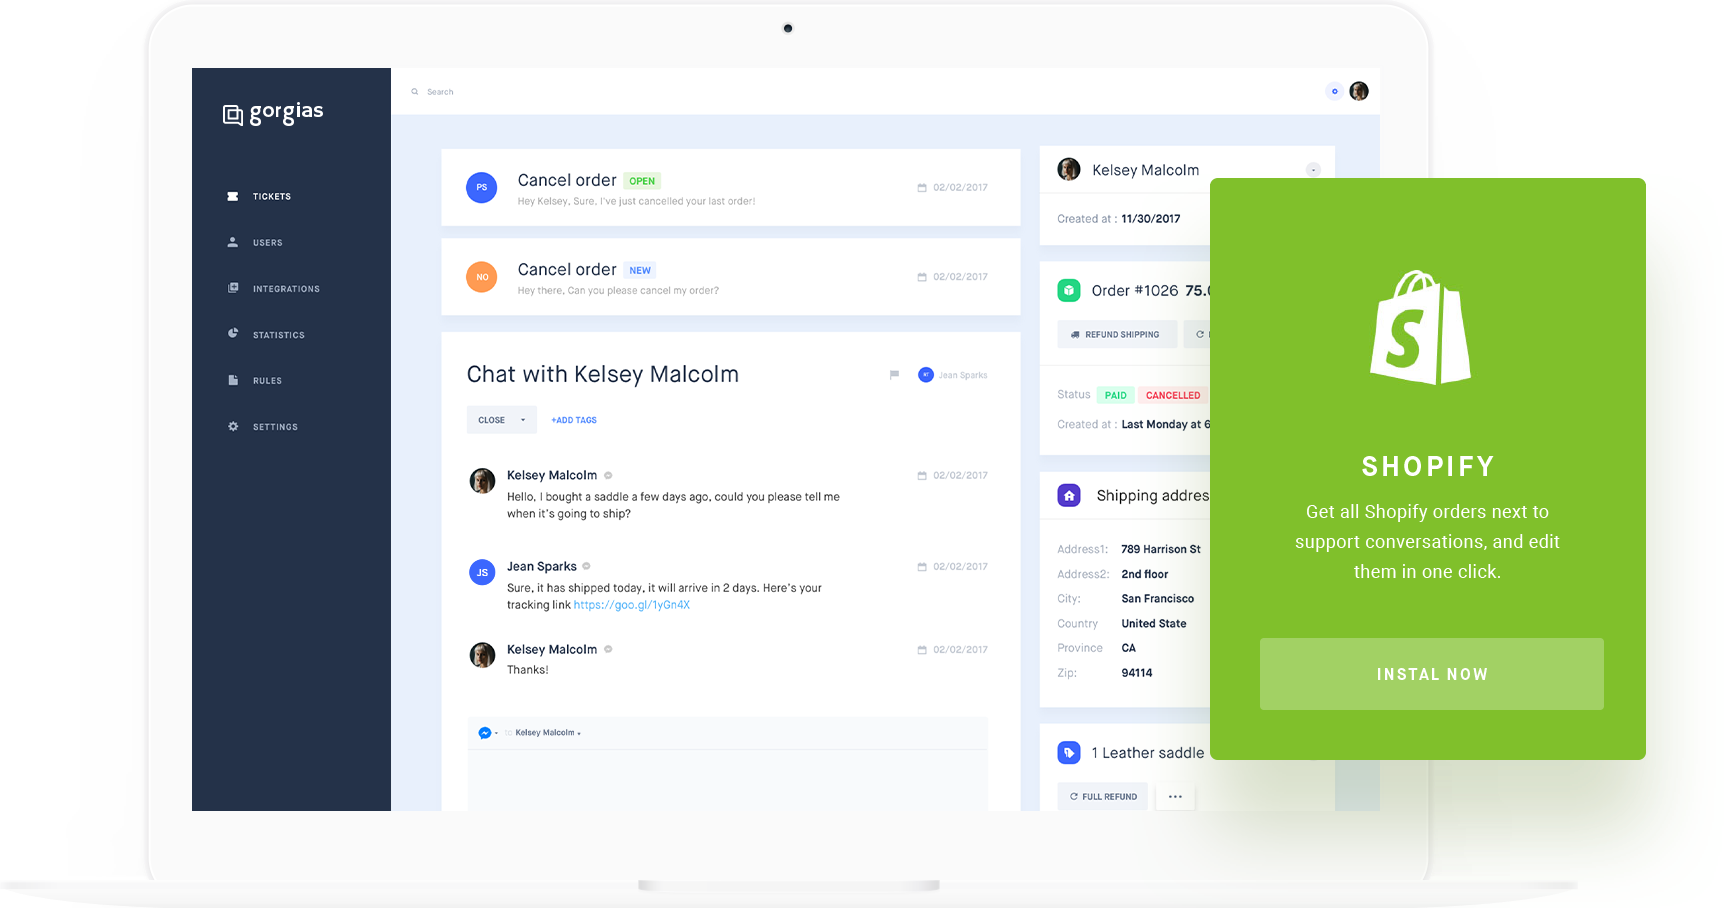Open the Kelsey Malcolm recipient dropdown in the reply box
The height and width of the screenshot is (908, 1724).
[x=546, y=733]
